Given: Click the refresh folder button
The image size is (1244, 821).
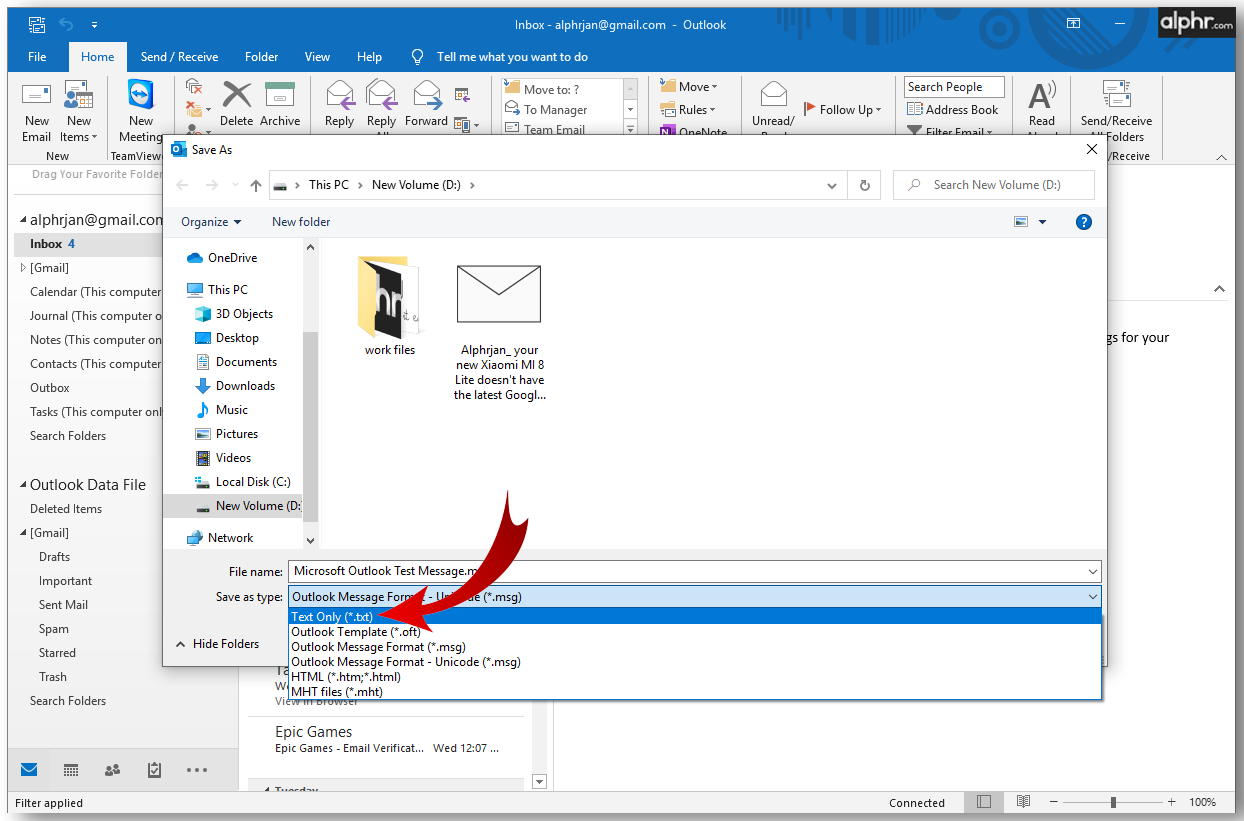Looking at the screenshot, I should point(864,185).
